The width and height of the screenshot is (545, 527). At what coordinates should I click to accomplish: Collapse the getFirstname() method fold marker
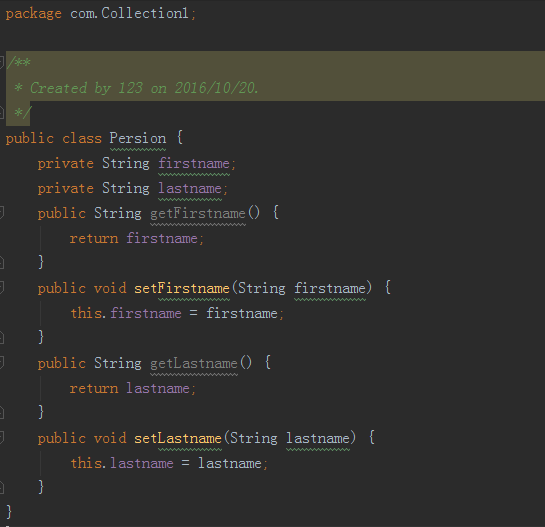[x=1, y=212]
